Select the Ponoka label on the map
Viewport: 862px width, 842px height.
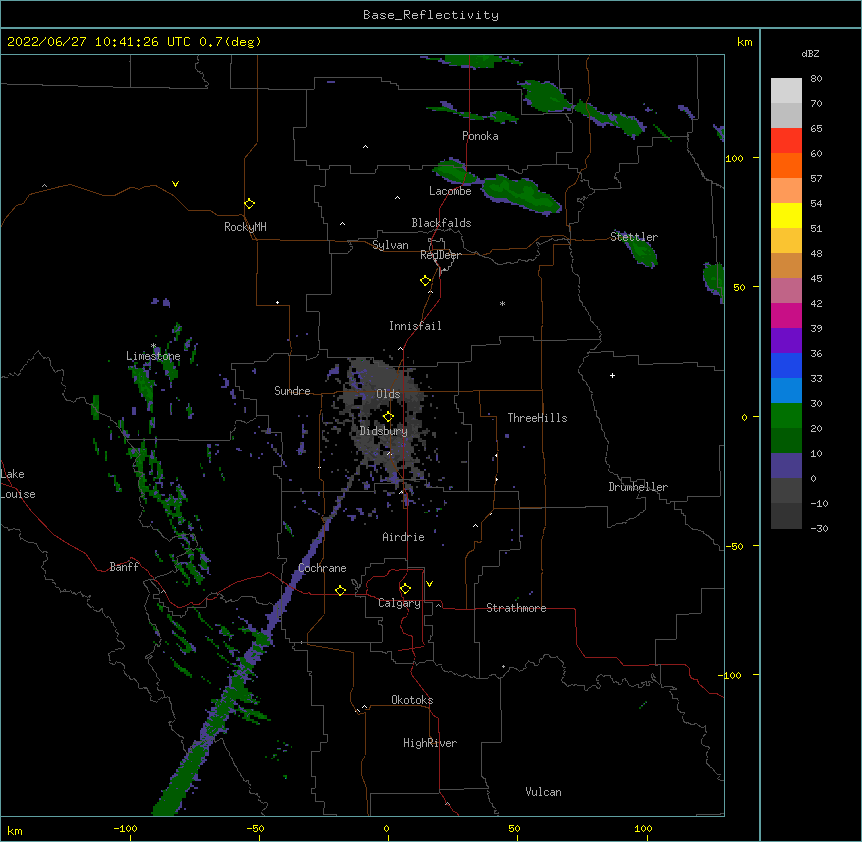click(x=480, y=136)
